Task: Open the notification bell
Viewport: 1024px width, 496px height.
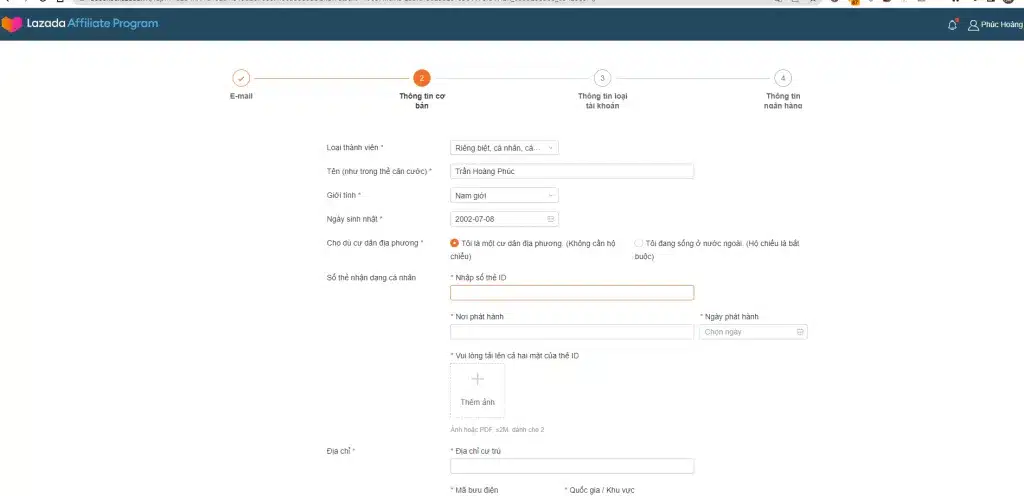Action: click(x=952, y=25)
